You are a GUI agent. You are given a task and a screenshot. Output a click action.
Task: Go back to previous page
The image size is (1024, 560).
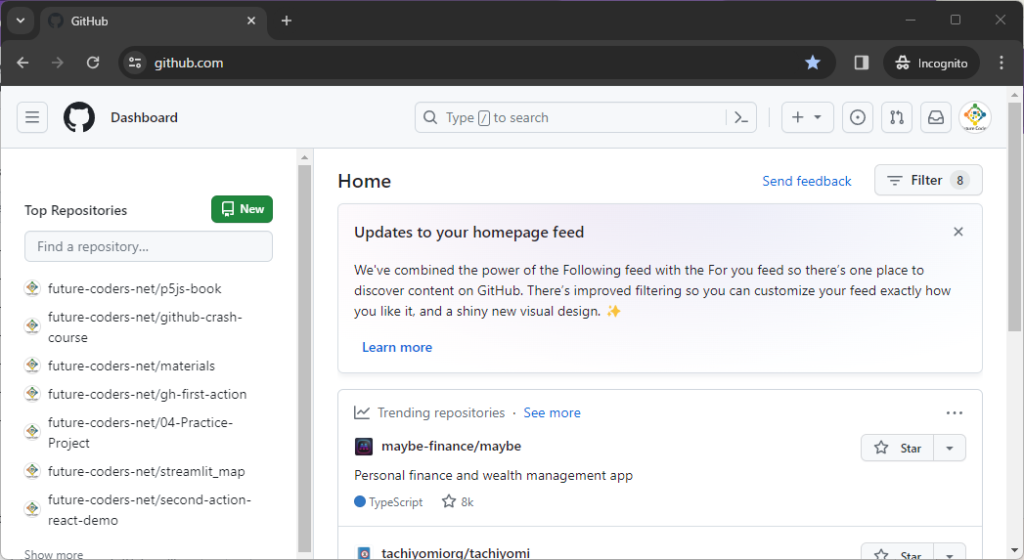point(23,63)
